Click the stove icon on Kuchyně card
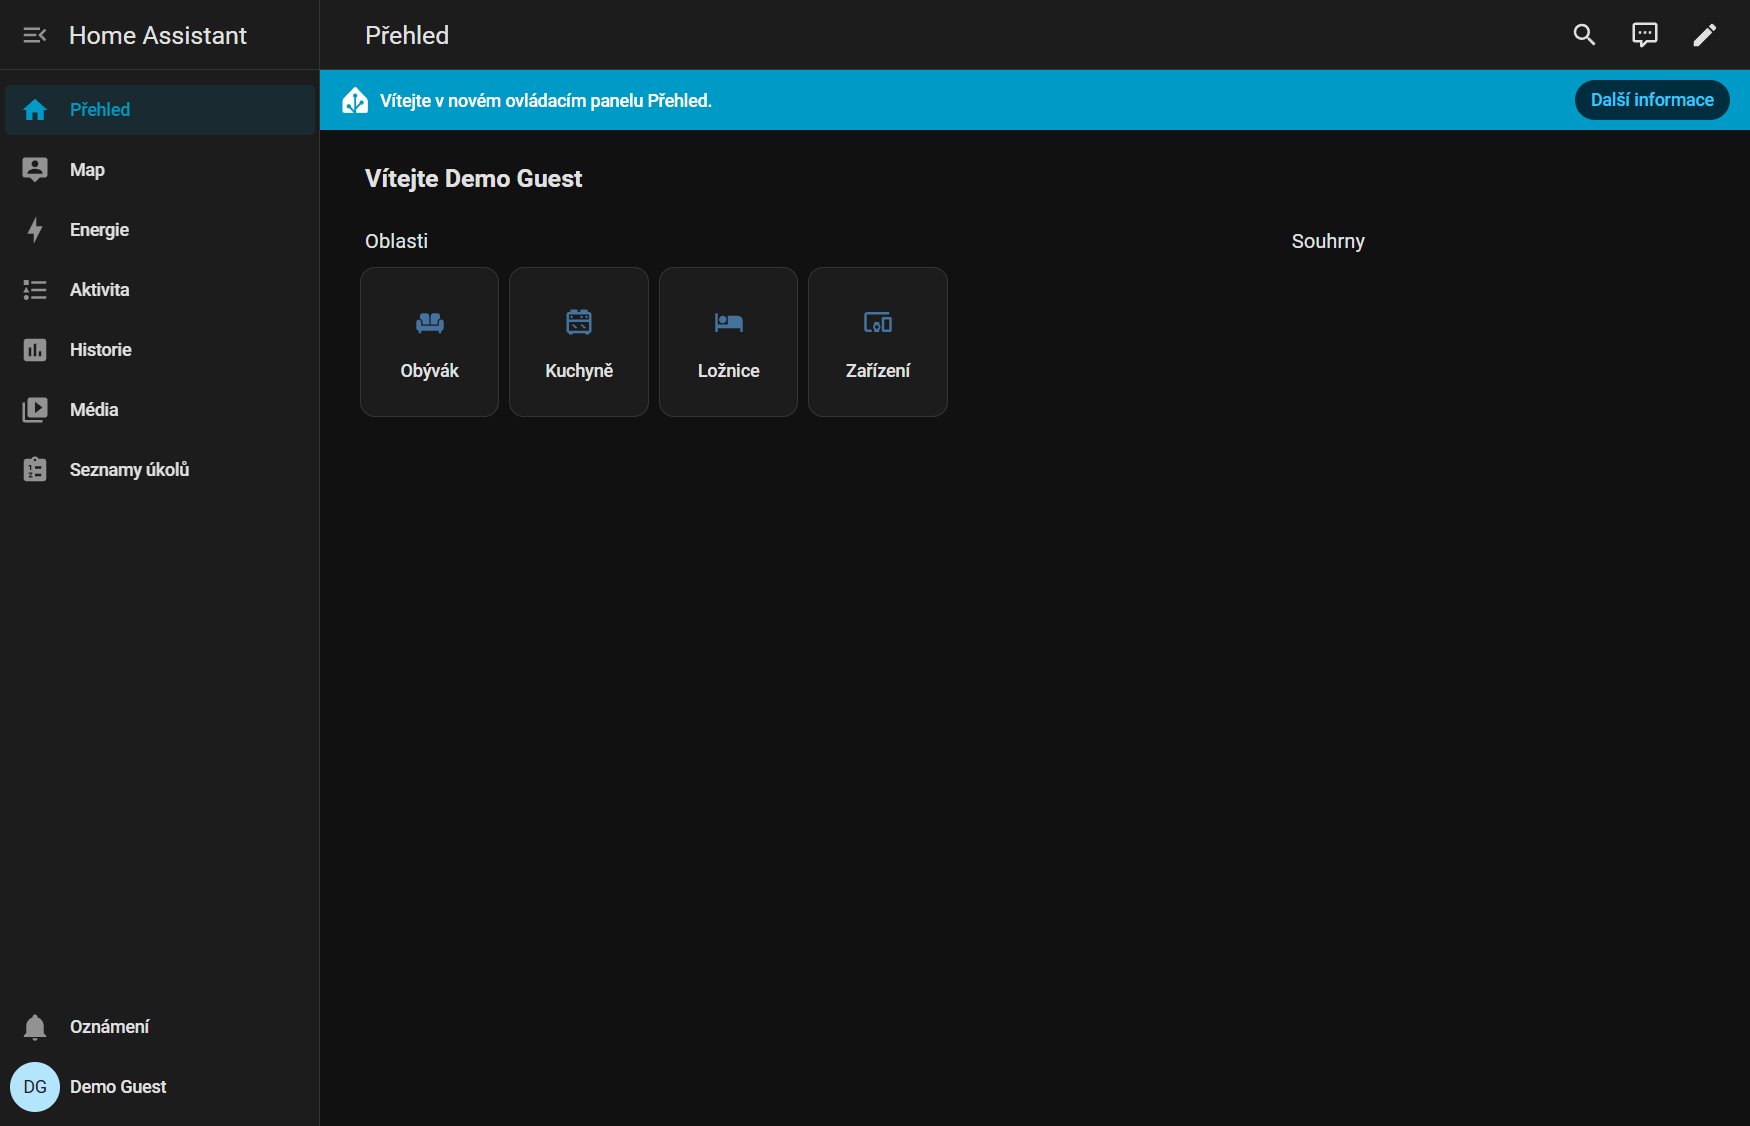1750x1126 pixels. pos(579,322)
